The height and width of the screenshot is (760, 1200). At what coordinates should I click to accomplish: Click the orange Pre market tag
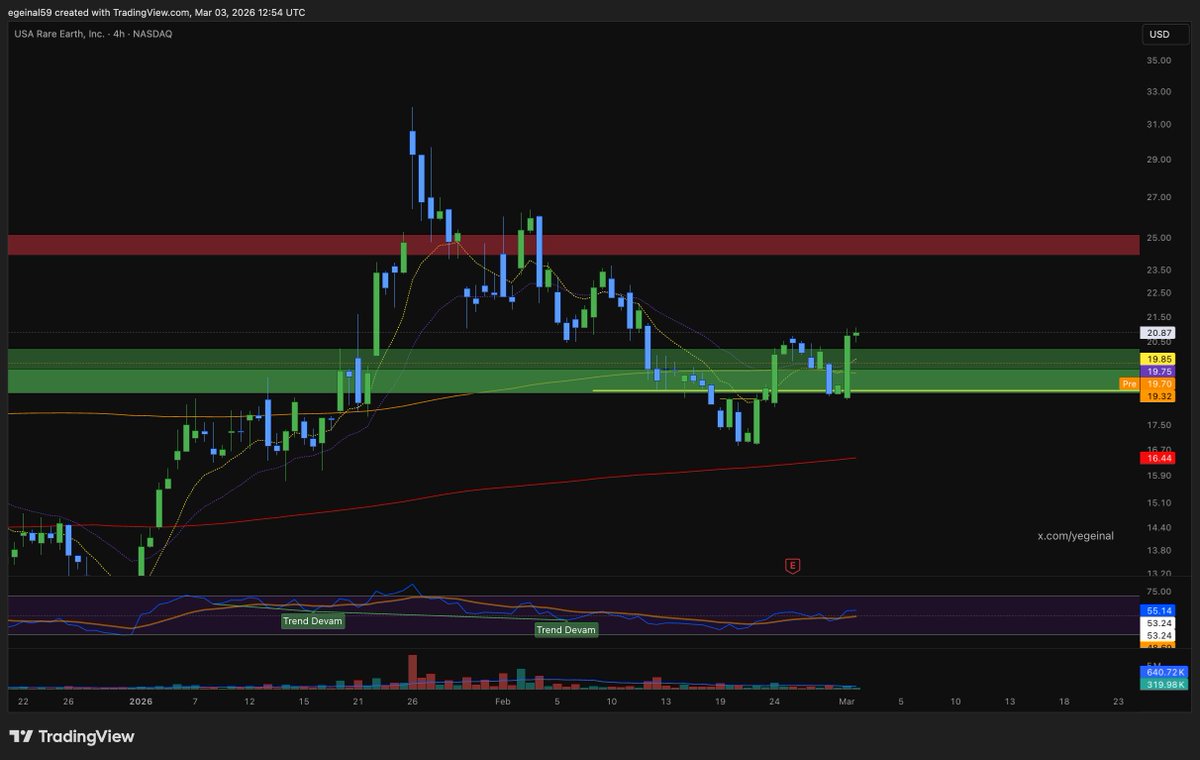pyautogui.click(x=1129, y=383)
